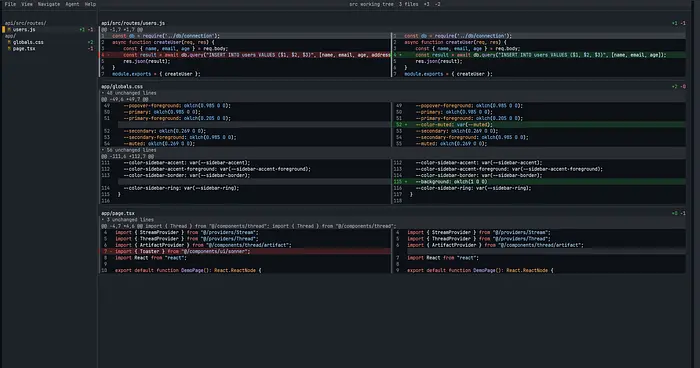Click the added '--color-muted' line 52

[x=539, y=125]
